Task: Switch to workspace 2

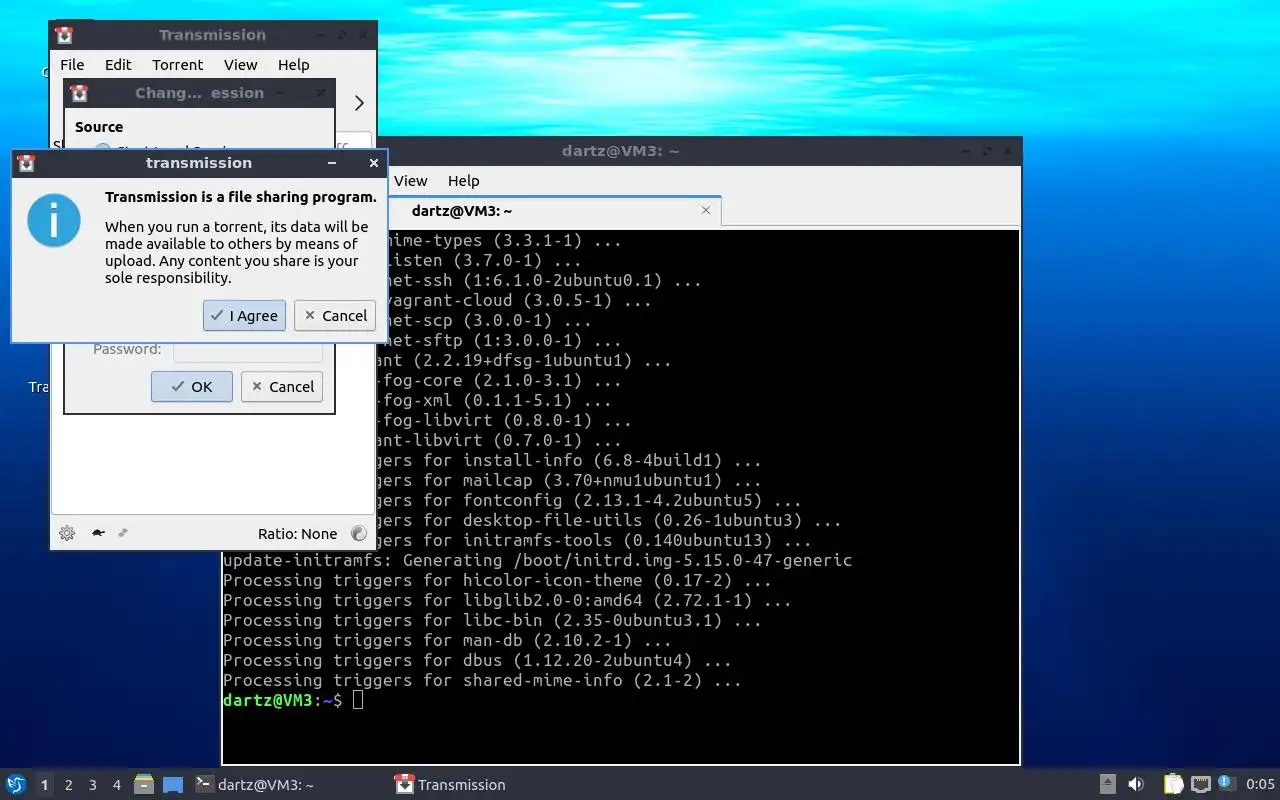Action: pyautogui.click(x=68, y=785)
